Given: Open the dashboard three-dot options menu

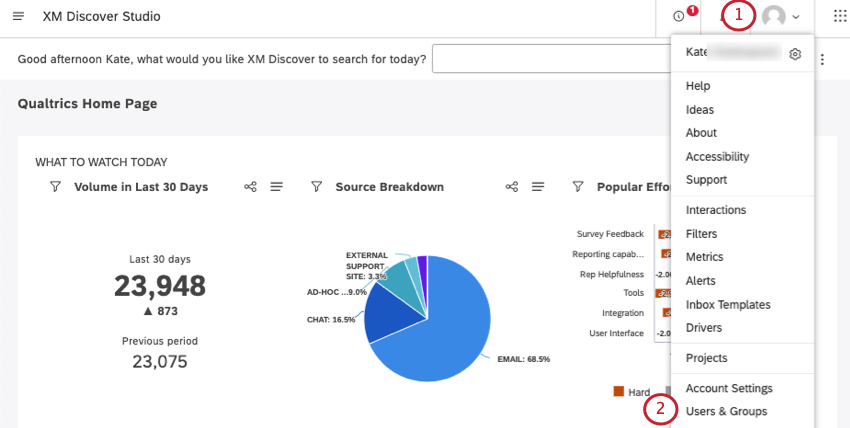Looking at the screenshot, I should 822,59.
